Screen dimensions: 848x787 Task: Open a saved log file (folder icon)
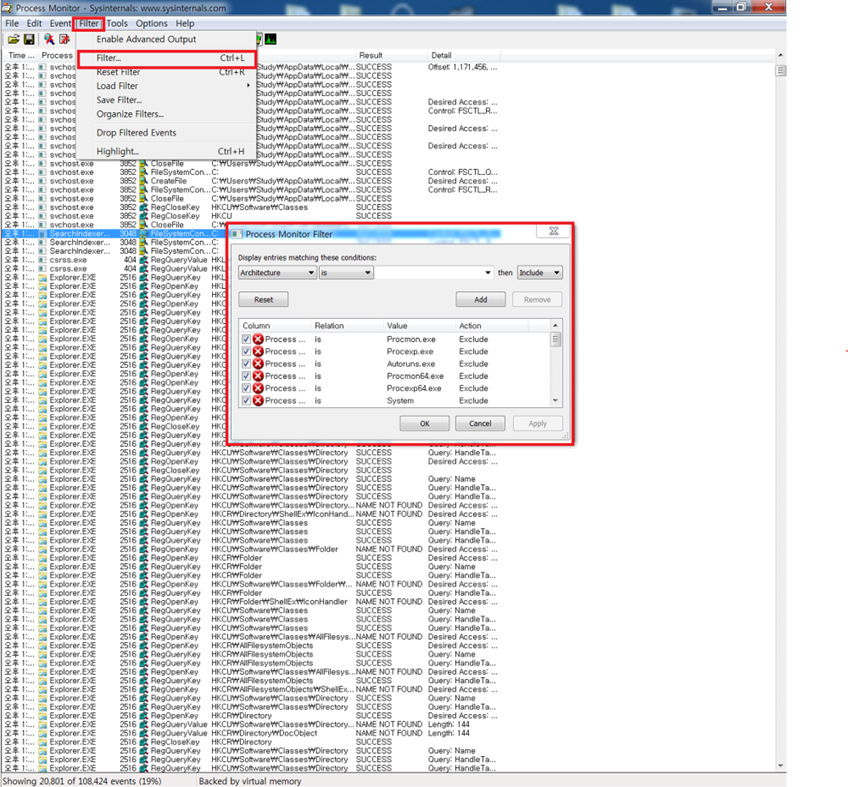(x=14, y=38)
